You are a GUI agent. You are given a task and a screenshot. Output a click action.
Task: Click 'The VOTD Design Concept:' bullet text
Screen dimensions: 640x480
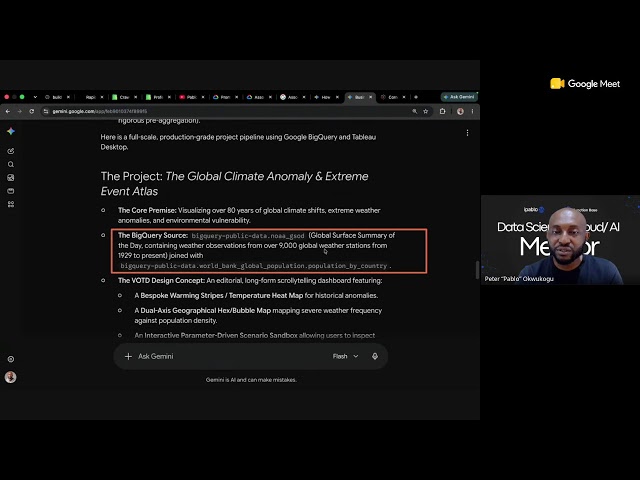[161, 281]
